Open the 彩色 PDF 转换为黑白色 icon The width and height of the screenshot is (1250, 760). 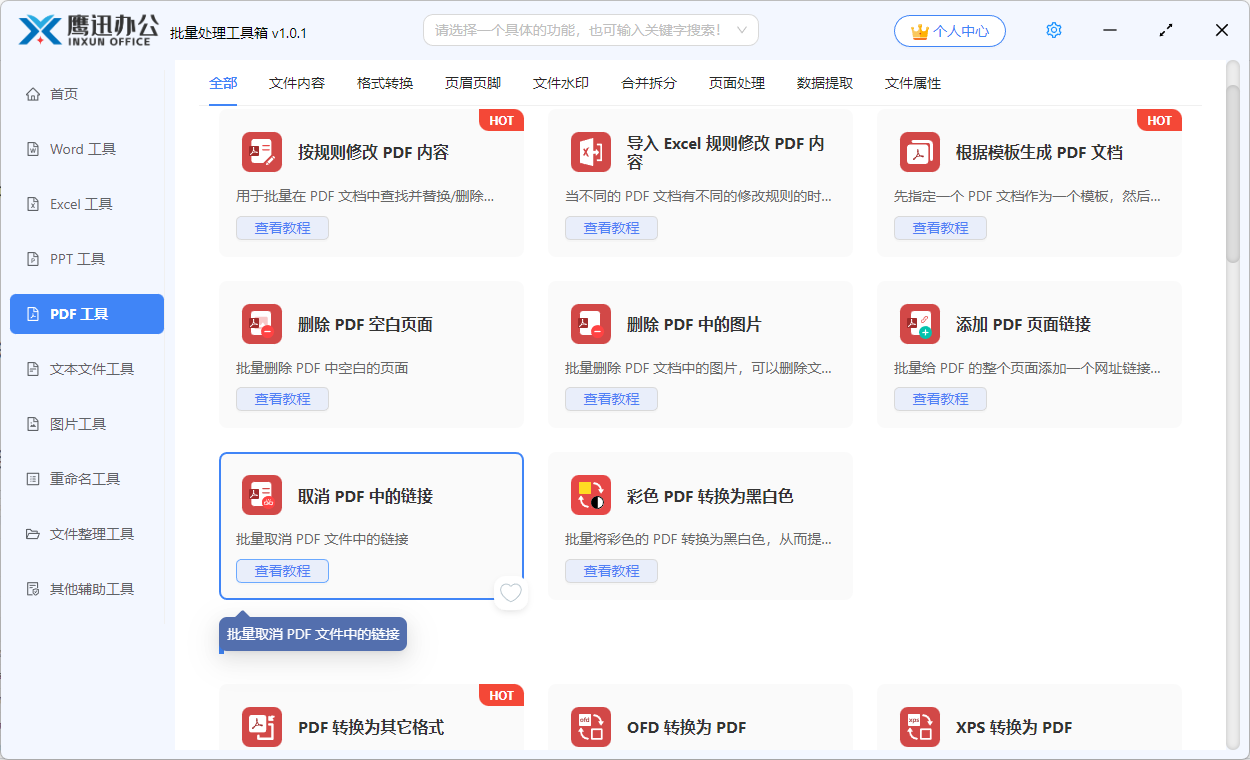tap(591, 495)
